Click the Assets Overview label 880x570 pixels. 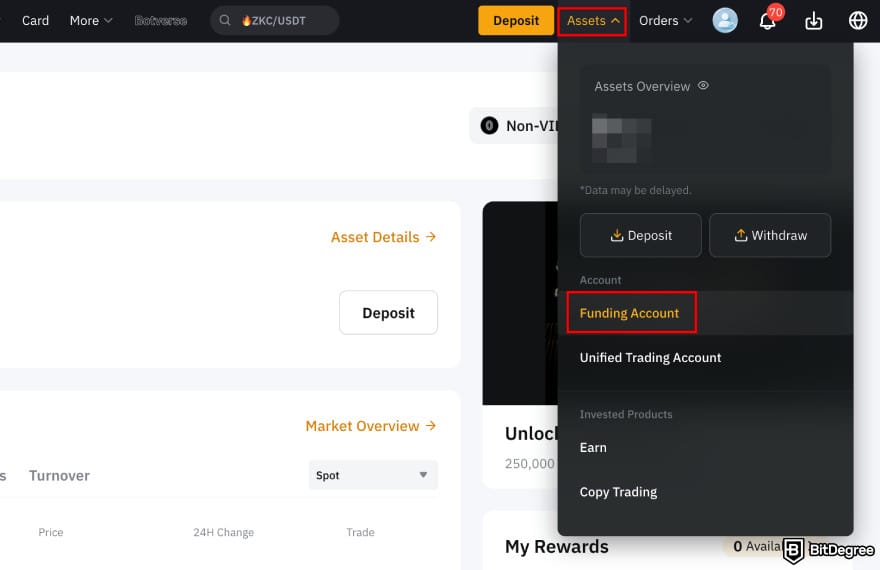point(642,86)
